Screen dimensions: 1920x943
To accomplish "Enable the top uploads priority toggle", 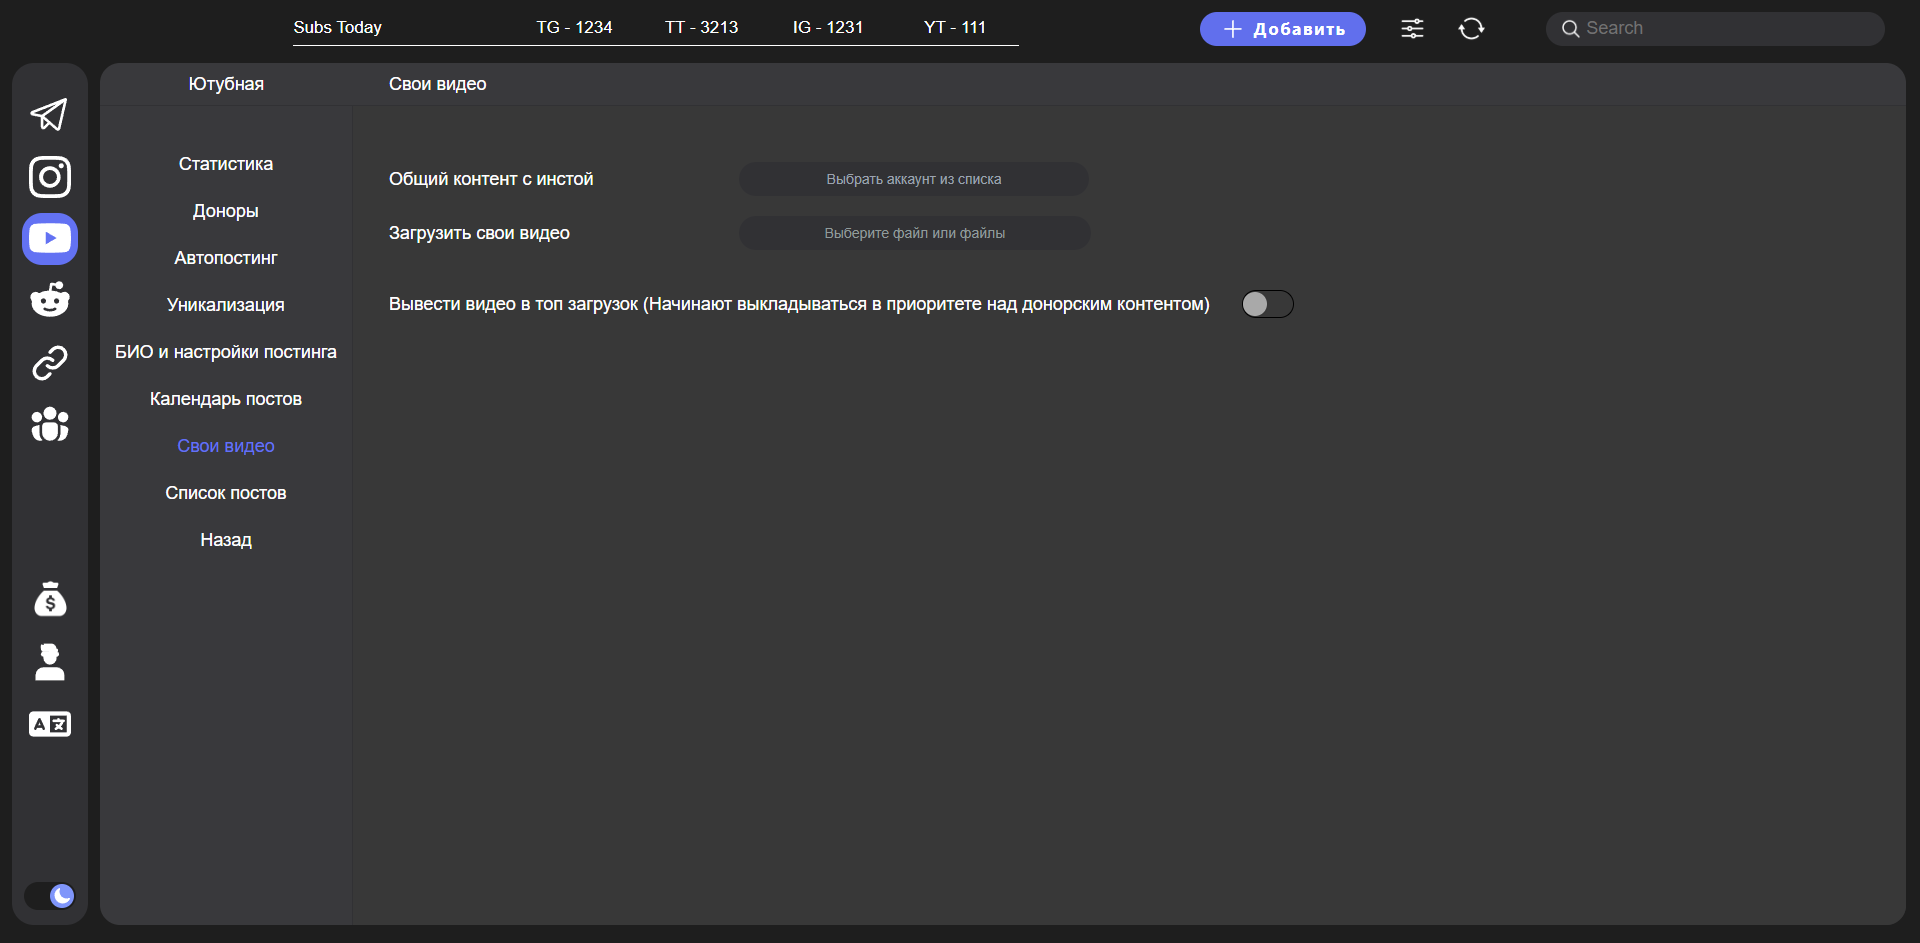I will [1267, 304].
